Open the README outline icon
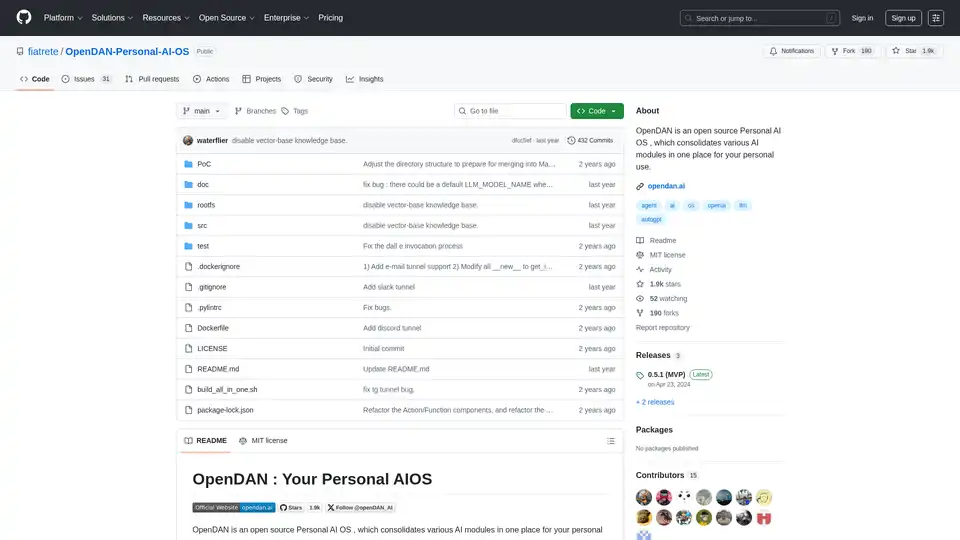 coord(611,441)
